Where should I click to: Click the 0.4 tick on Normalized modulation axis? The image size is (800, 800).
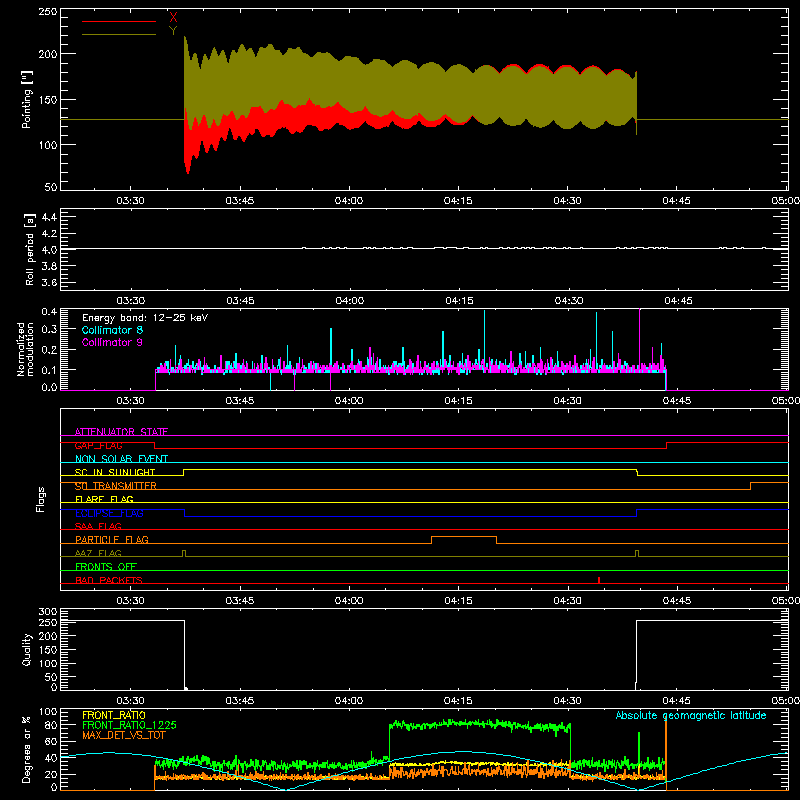click(49, 311)
